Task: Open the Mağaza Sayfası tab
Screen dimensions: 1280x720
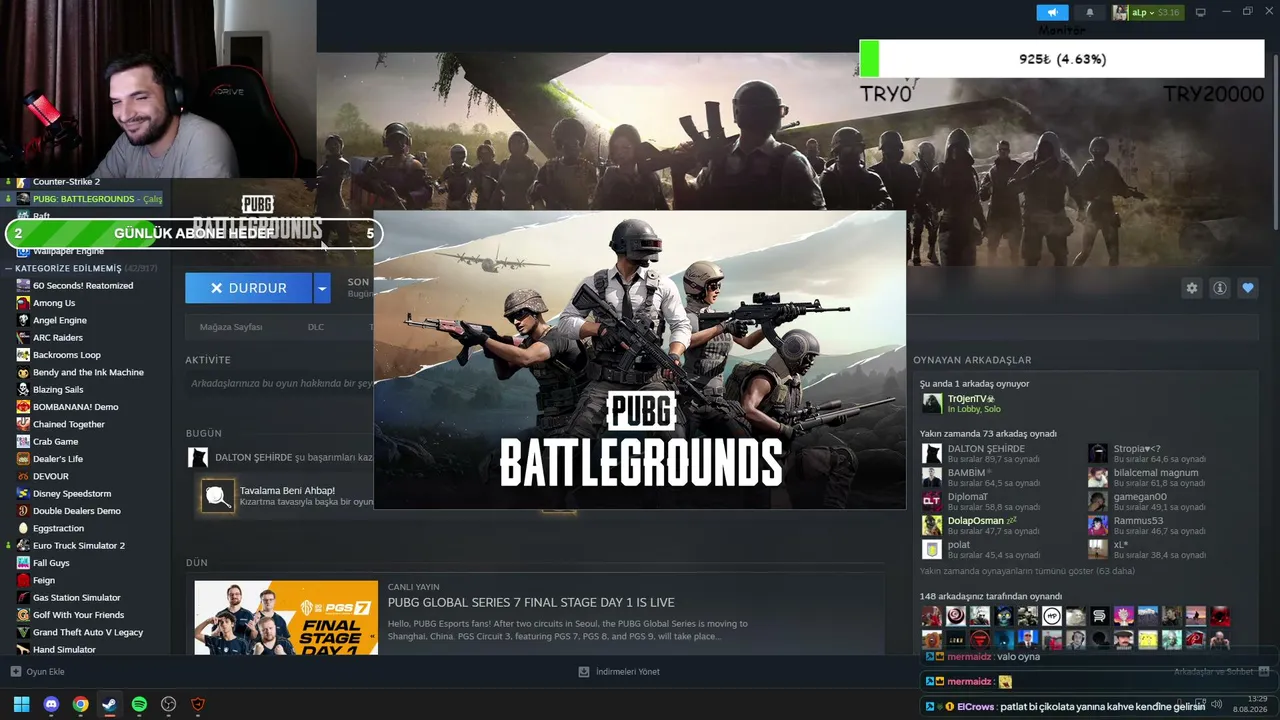Action: [x=231, y=327]
